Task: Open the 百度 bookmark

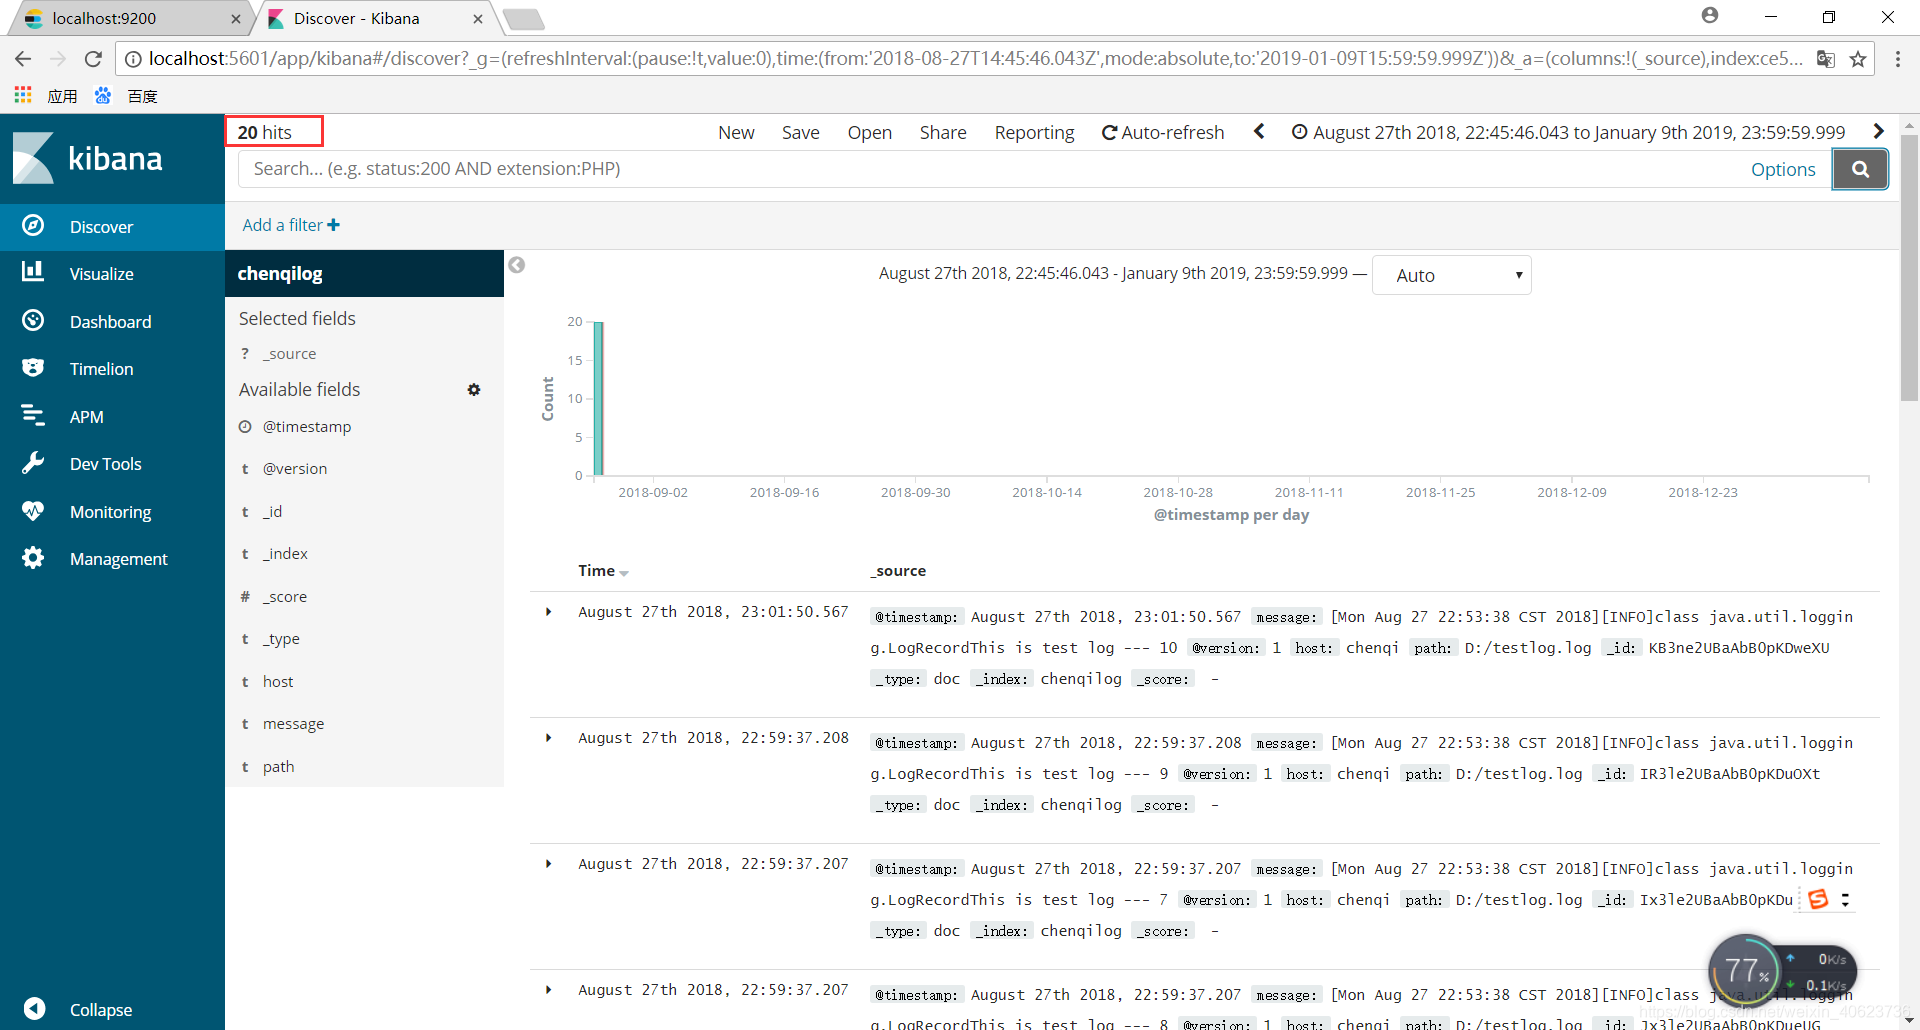Action: [142, 96]
